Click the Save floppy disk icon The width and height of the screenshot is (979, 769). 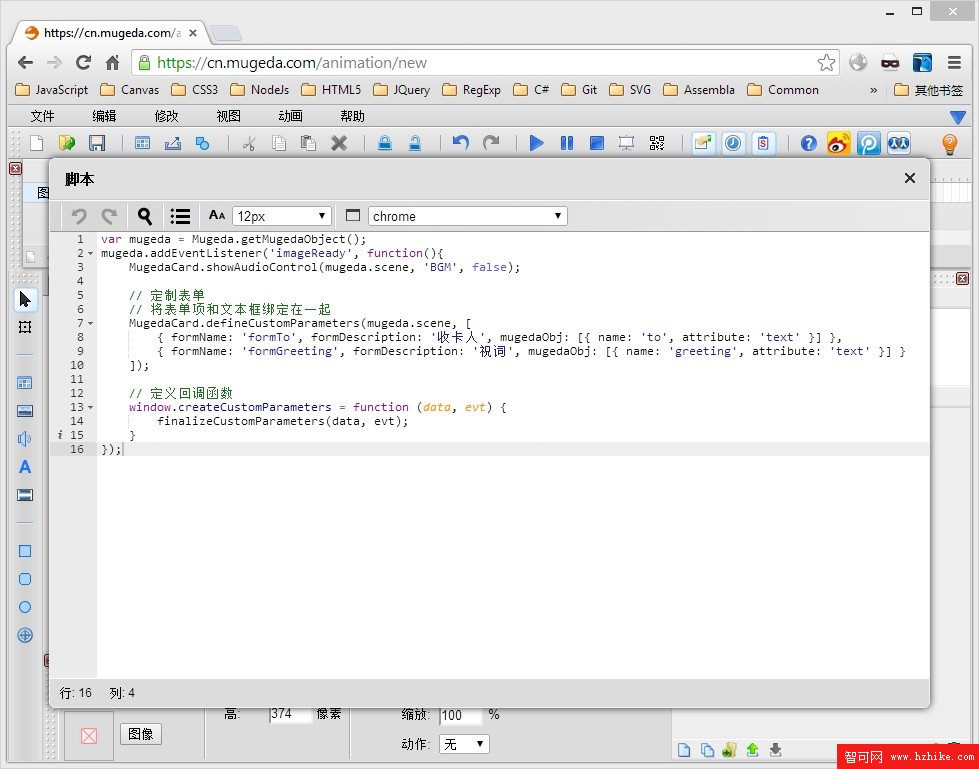point(97,143)
